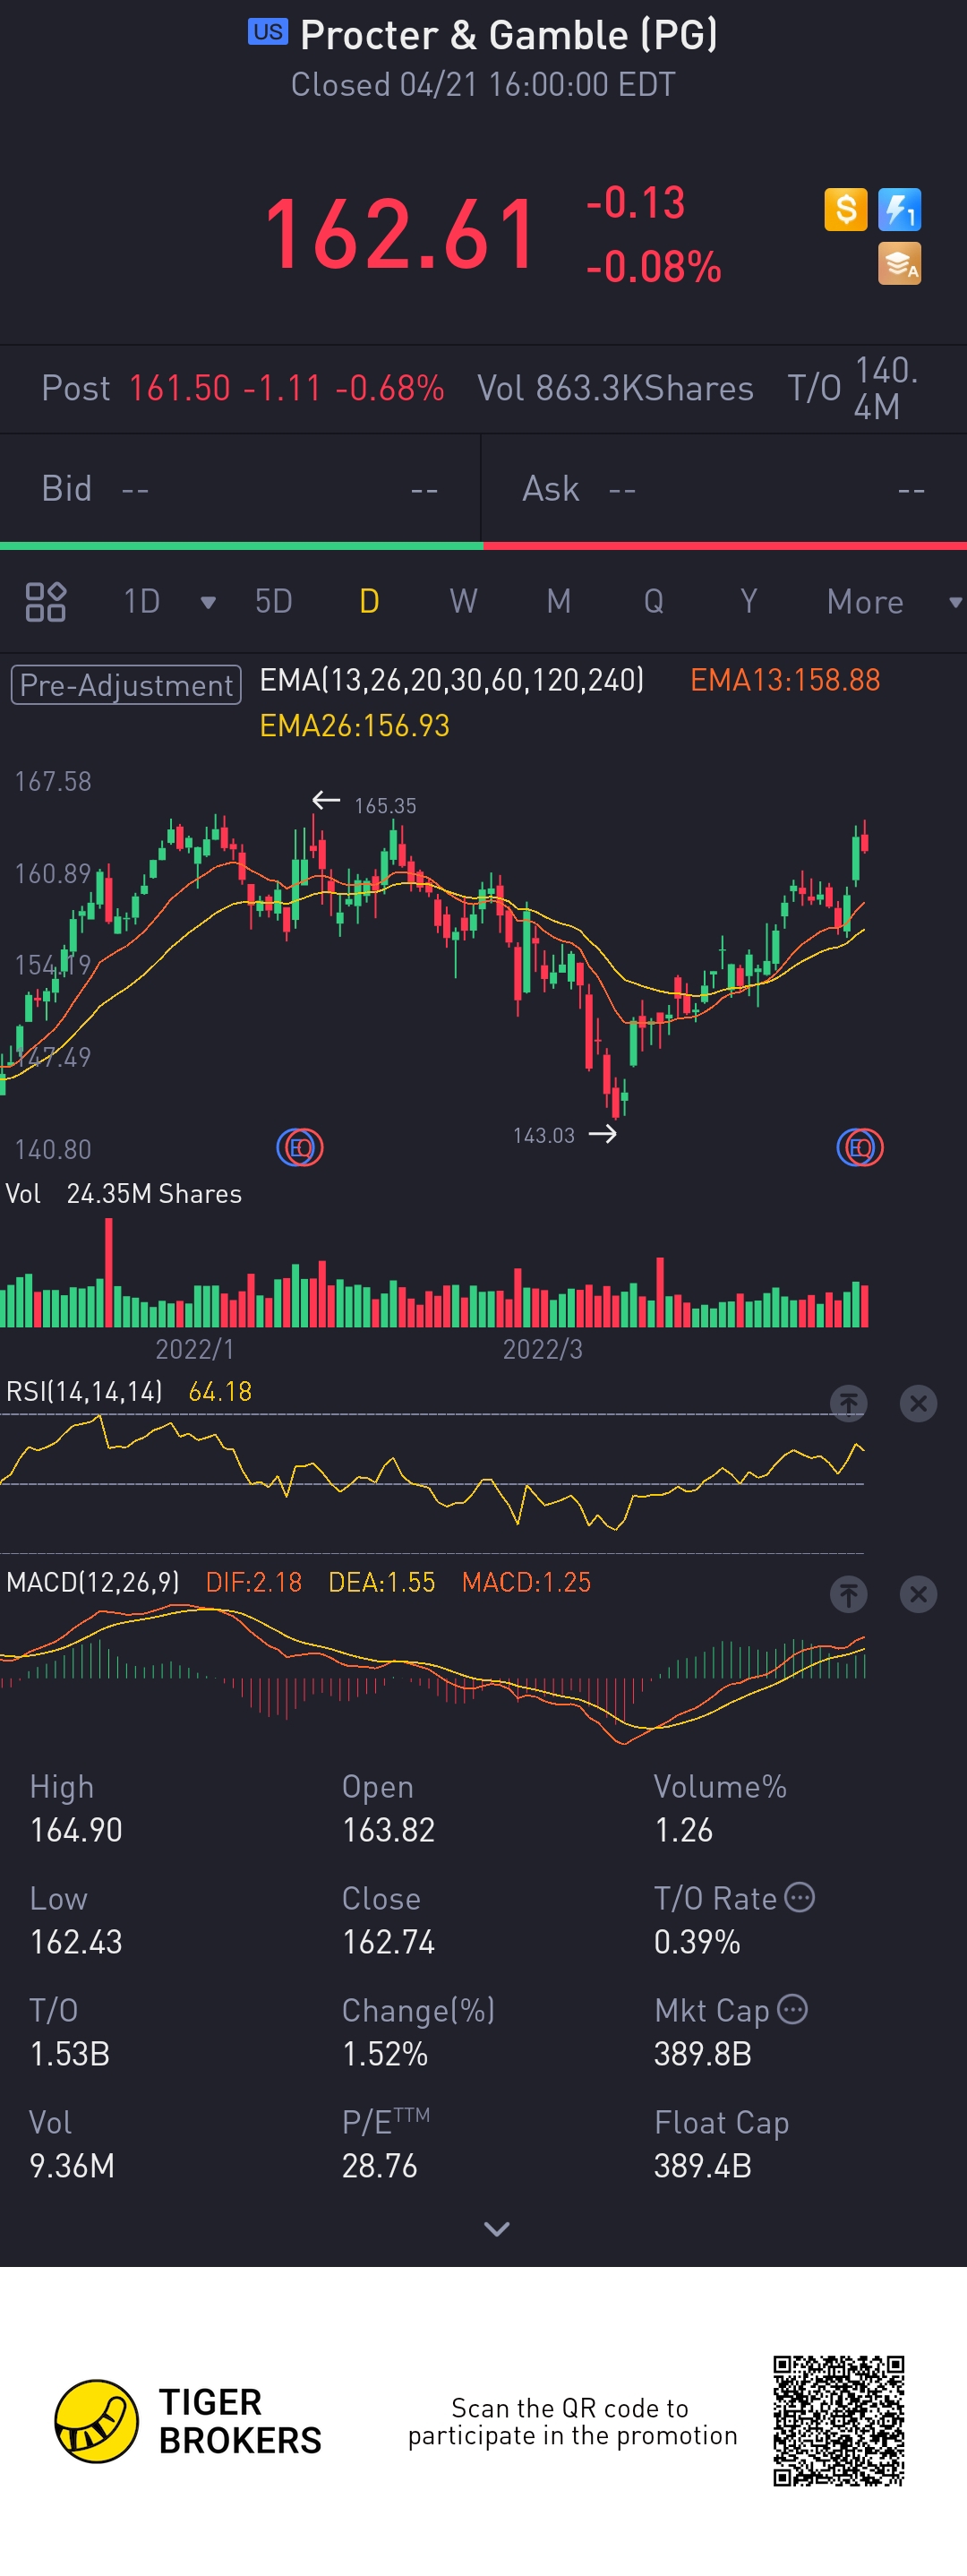Tap the Post 161.50 after-hours quote

(x=242, y=388)
